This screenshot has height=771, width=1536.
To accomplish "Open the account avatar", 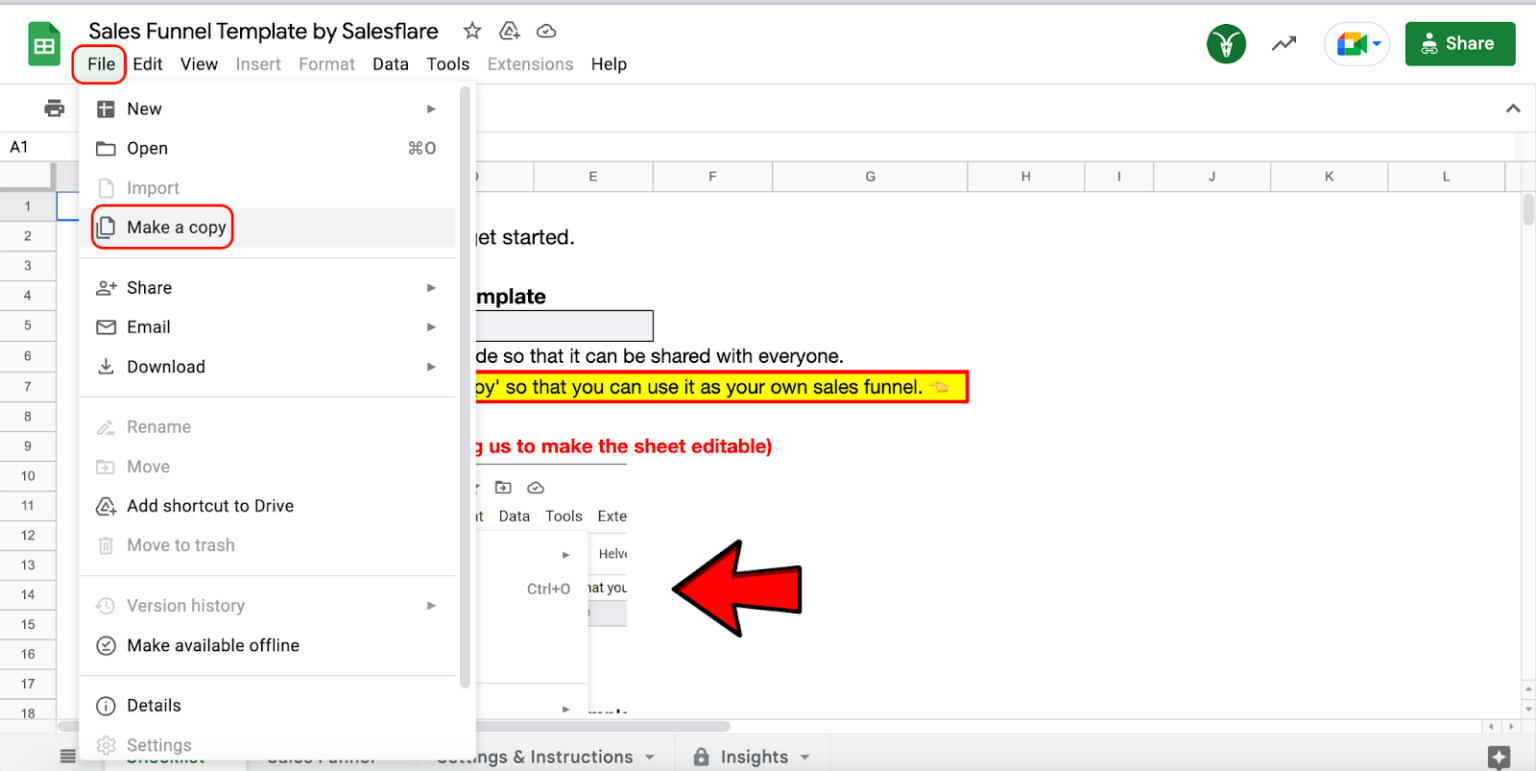I will pos(1226,44).
